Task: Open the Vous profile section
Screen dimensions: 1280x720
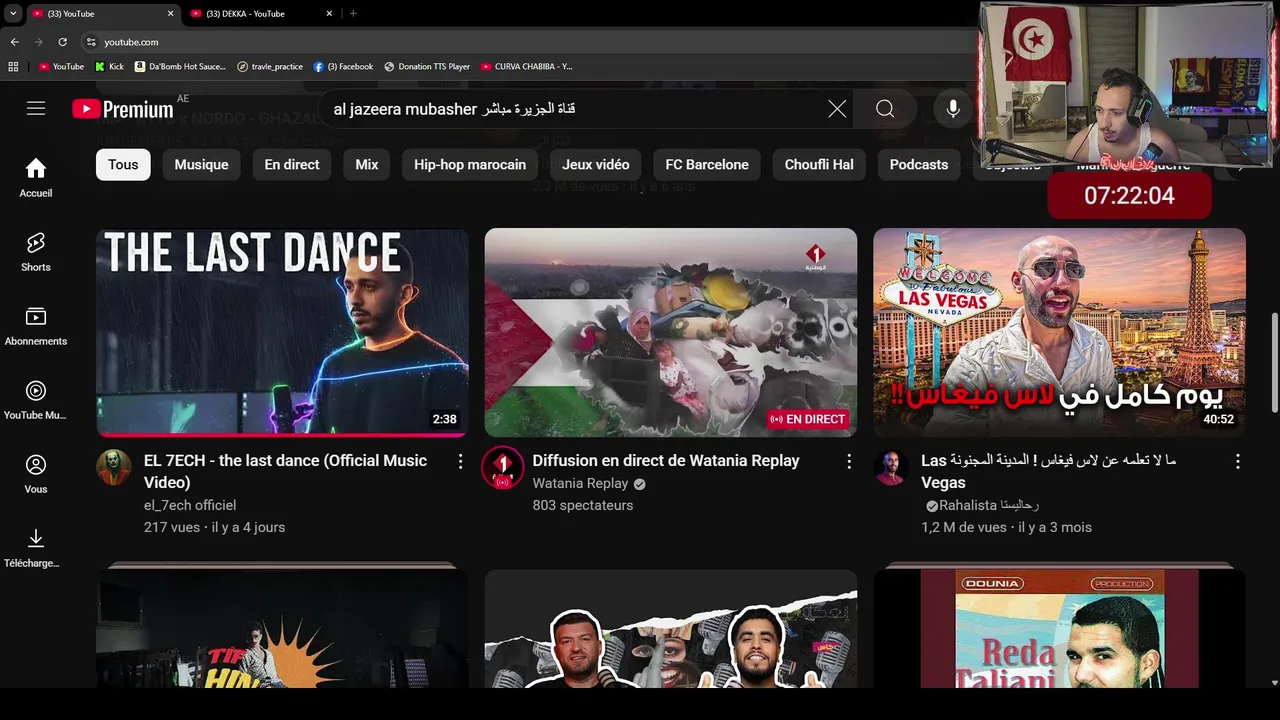Action: click(36, 474)
